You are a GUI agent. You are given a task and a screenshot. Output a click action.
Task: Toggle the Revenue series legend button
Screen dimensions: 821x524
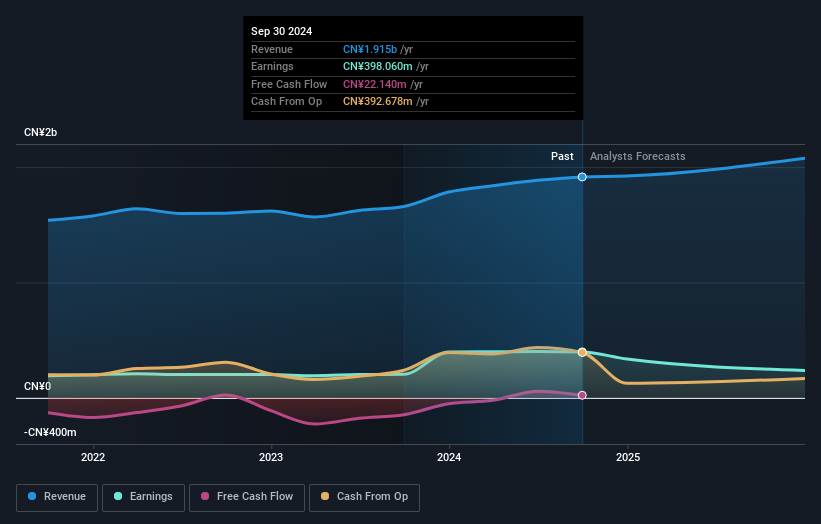point(57,497)
